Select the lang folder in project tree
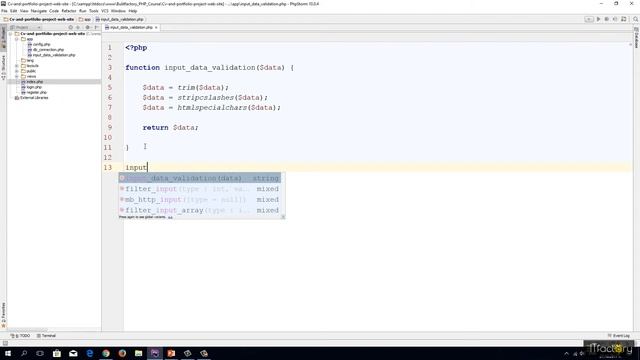Image resolution: width=640 pixels, height=360 pixels. [x=27, y=60]
